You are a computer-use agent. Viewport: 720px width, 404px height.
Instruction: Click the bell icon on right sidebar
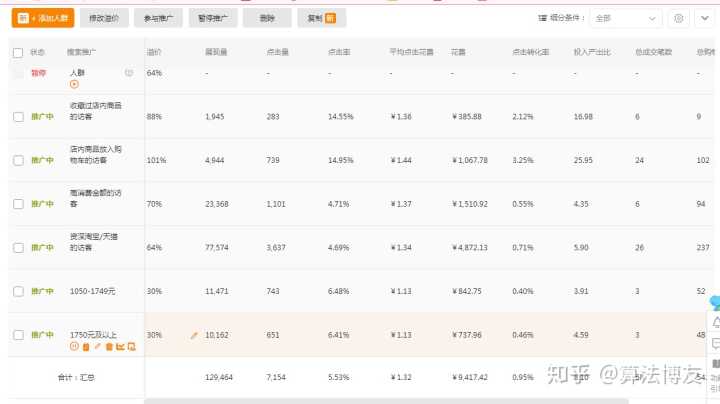714,321
